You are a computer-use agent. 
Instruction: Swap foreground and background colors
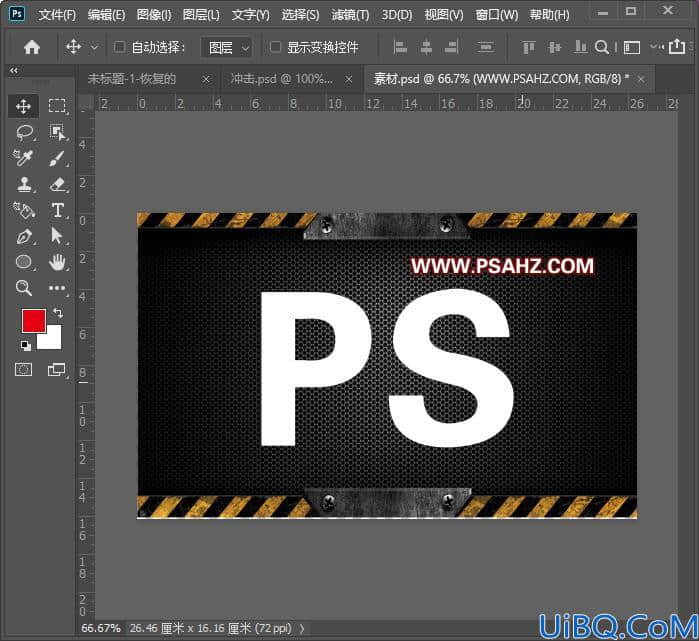click(x=58, y=312)
